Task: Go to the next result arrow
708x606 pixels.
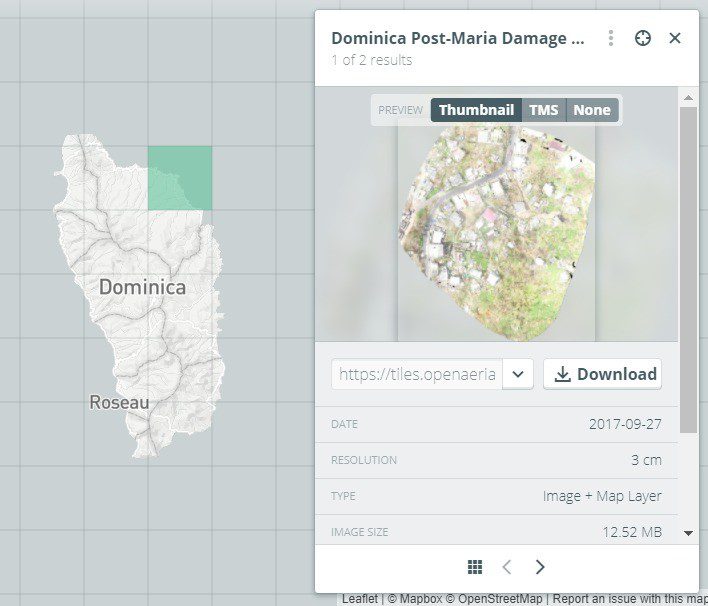Action: click(x=540, y=567)
